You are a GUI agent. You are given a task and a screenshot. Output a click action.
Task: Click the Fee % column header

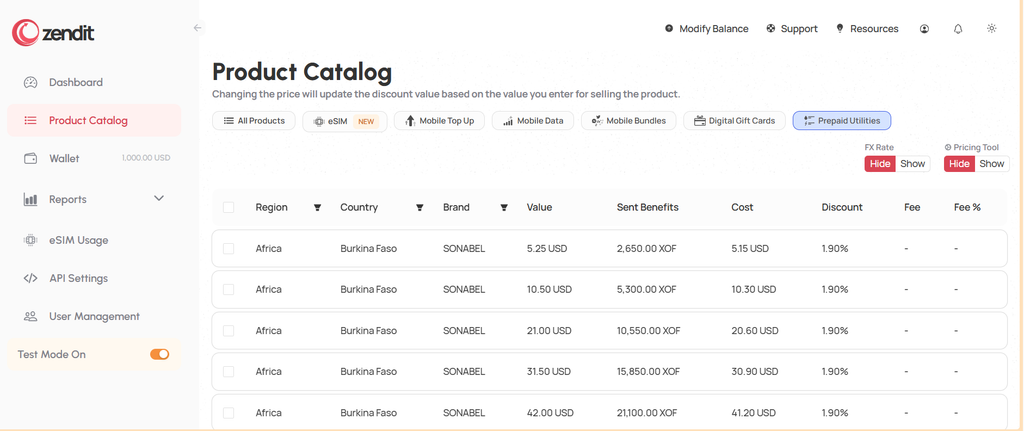tap(967, 207)
